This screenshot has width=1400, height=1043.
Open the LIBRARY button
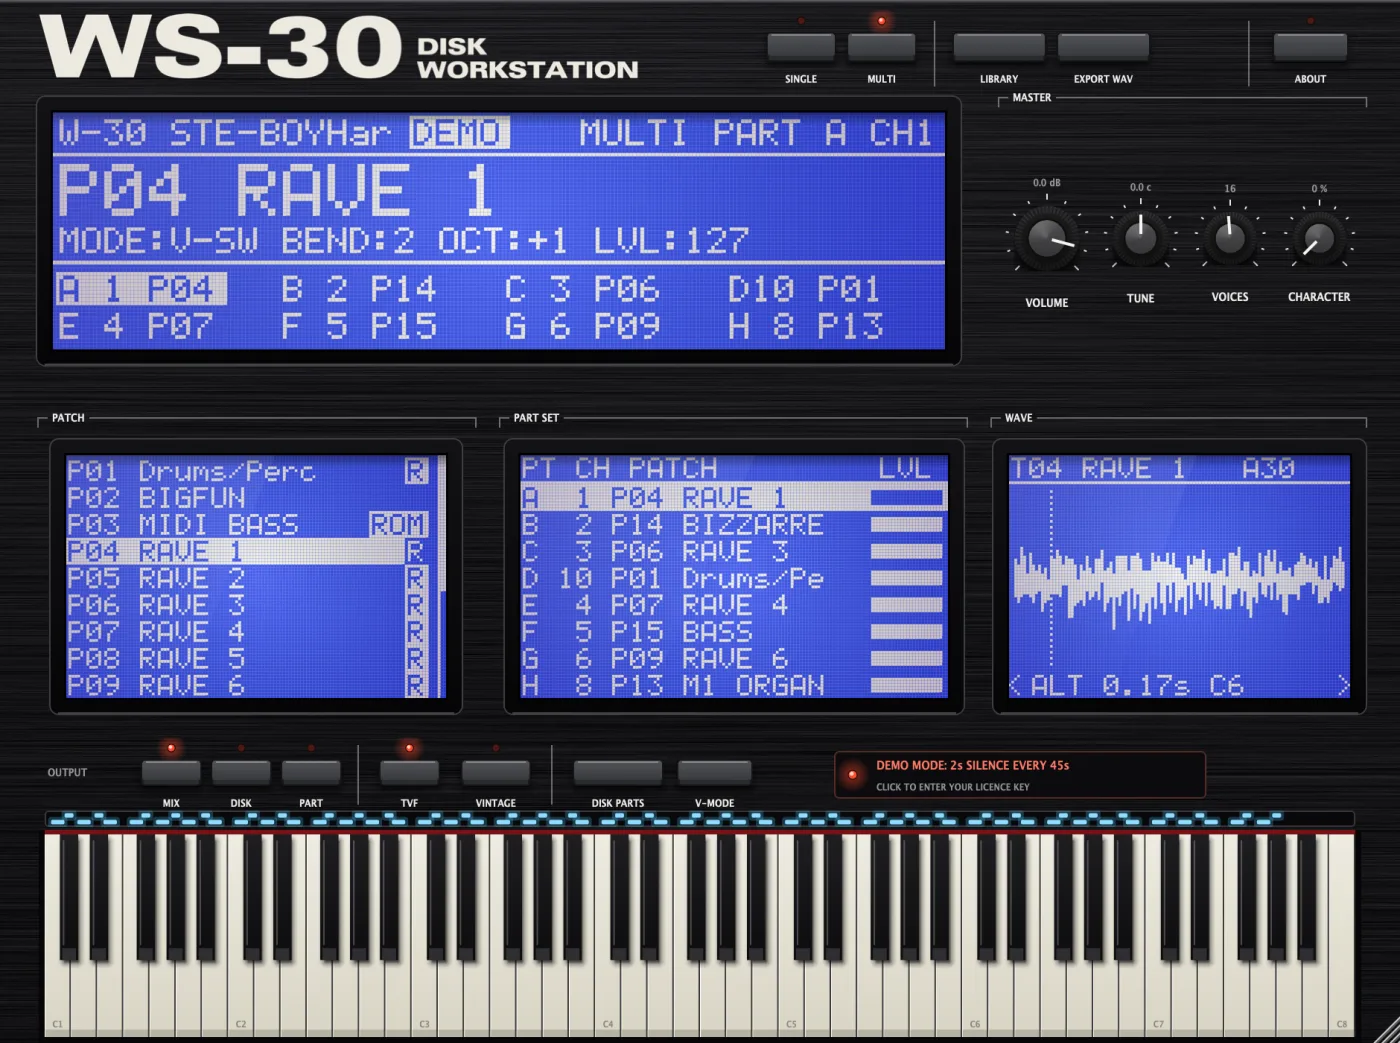[x=998, y=47]
